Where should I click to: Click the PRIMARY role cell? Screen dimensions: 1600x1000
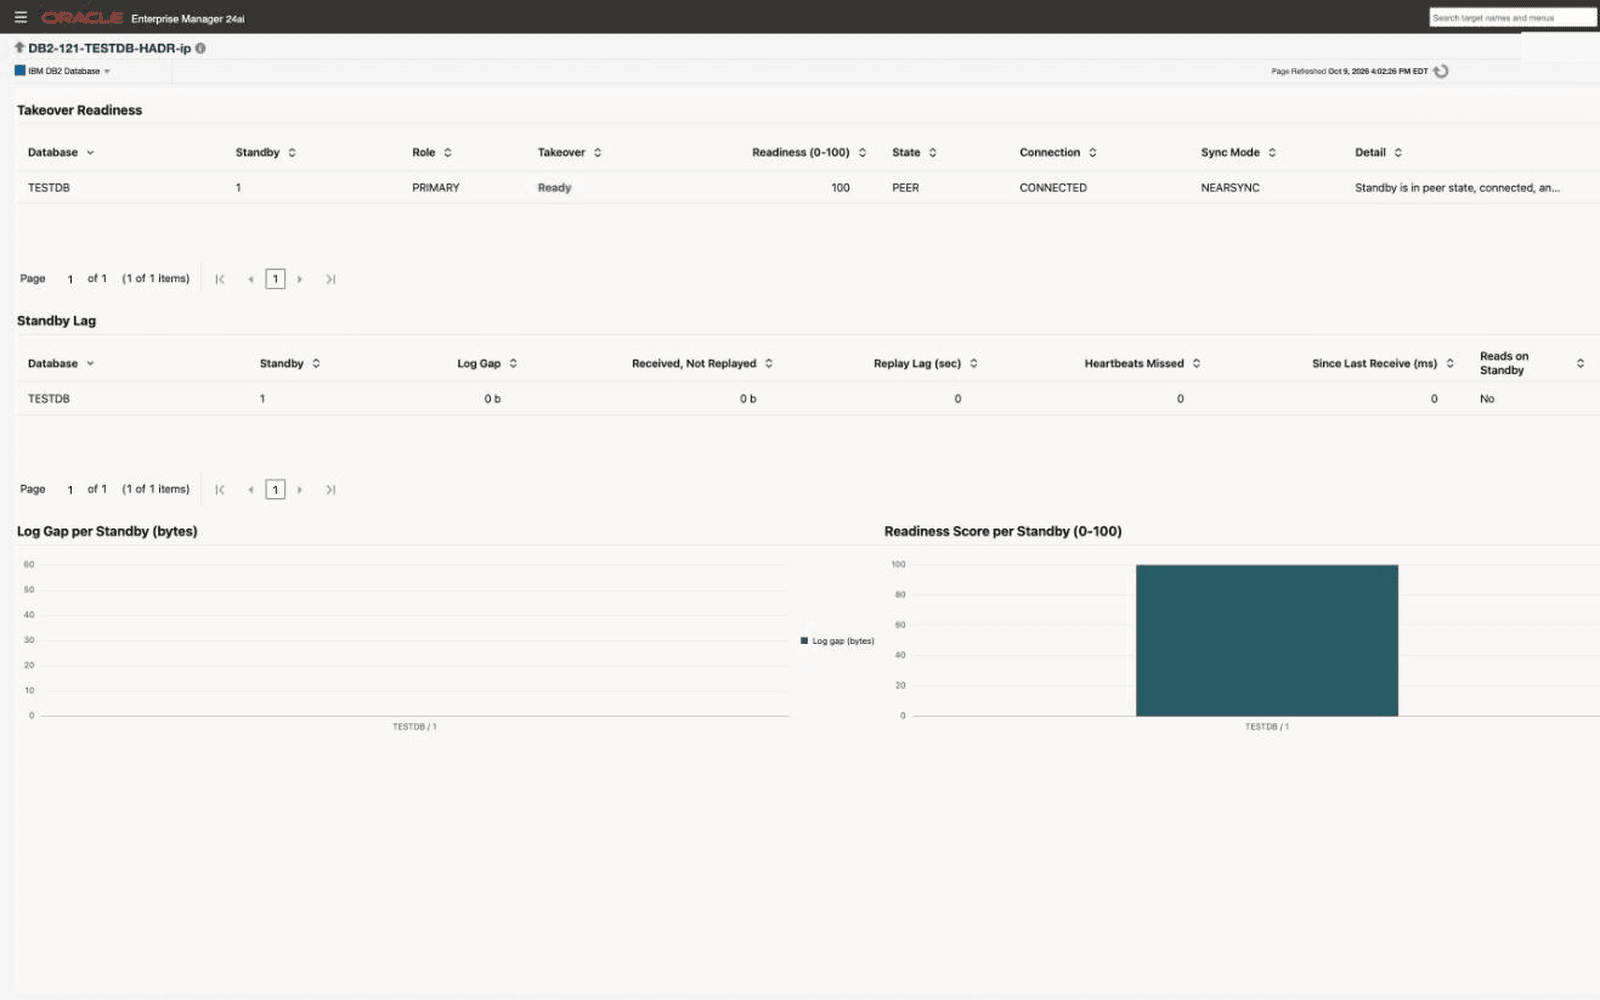[x=436, y=188]
